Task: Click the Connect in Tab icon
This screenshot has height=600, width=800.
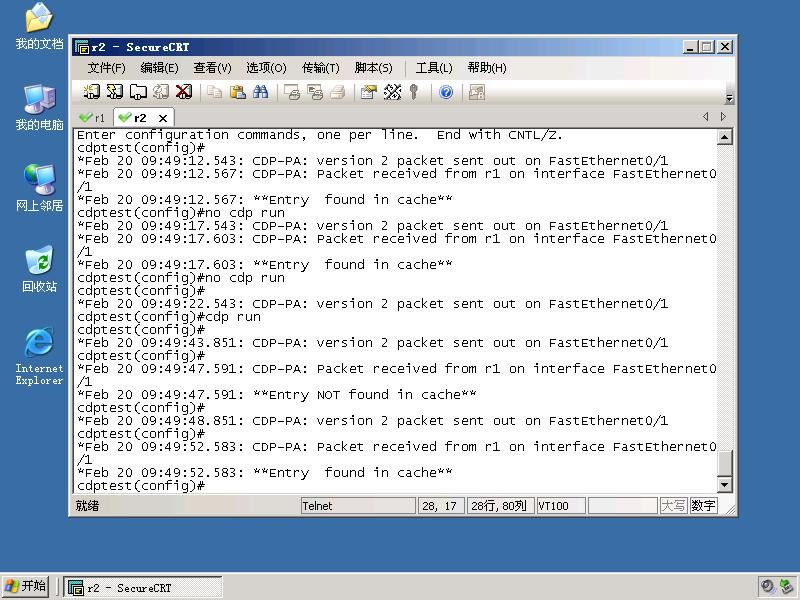Action: point(138,92)
